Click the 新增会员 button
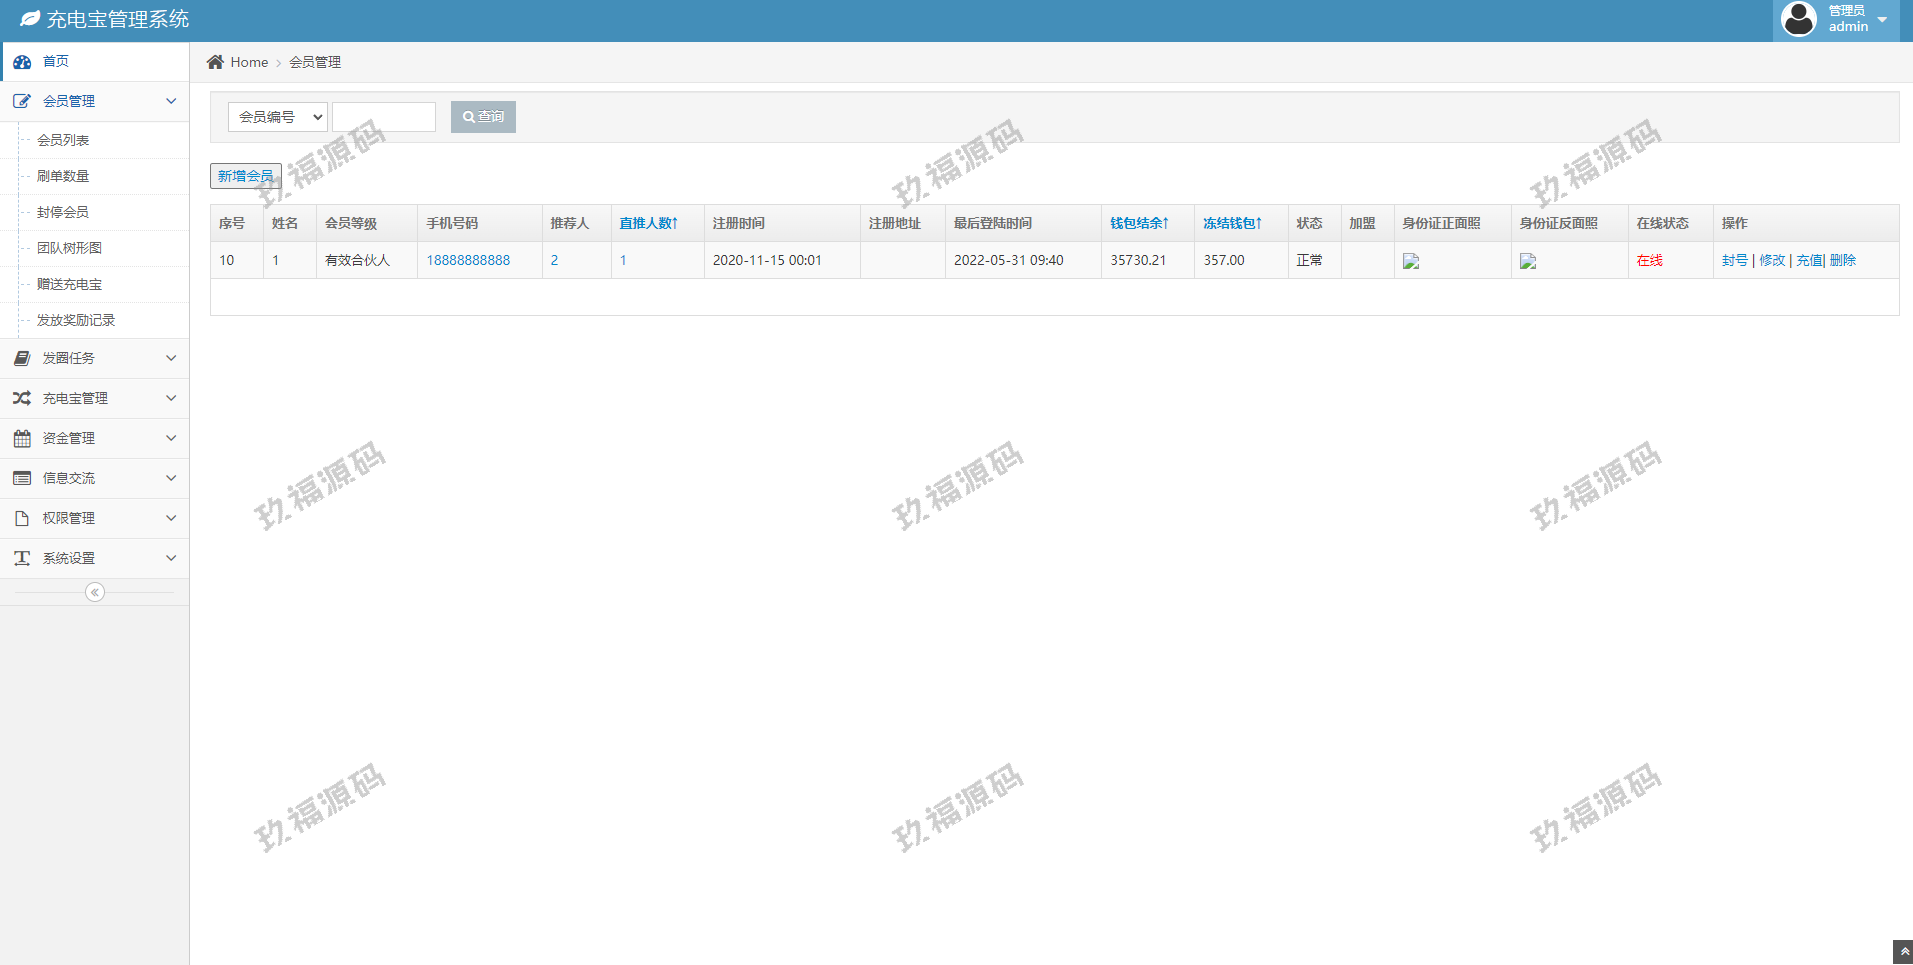The height and width of the screenshot is (965, 1913). (246, 176)
